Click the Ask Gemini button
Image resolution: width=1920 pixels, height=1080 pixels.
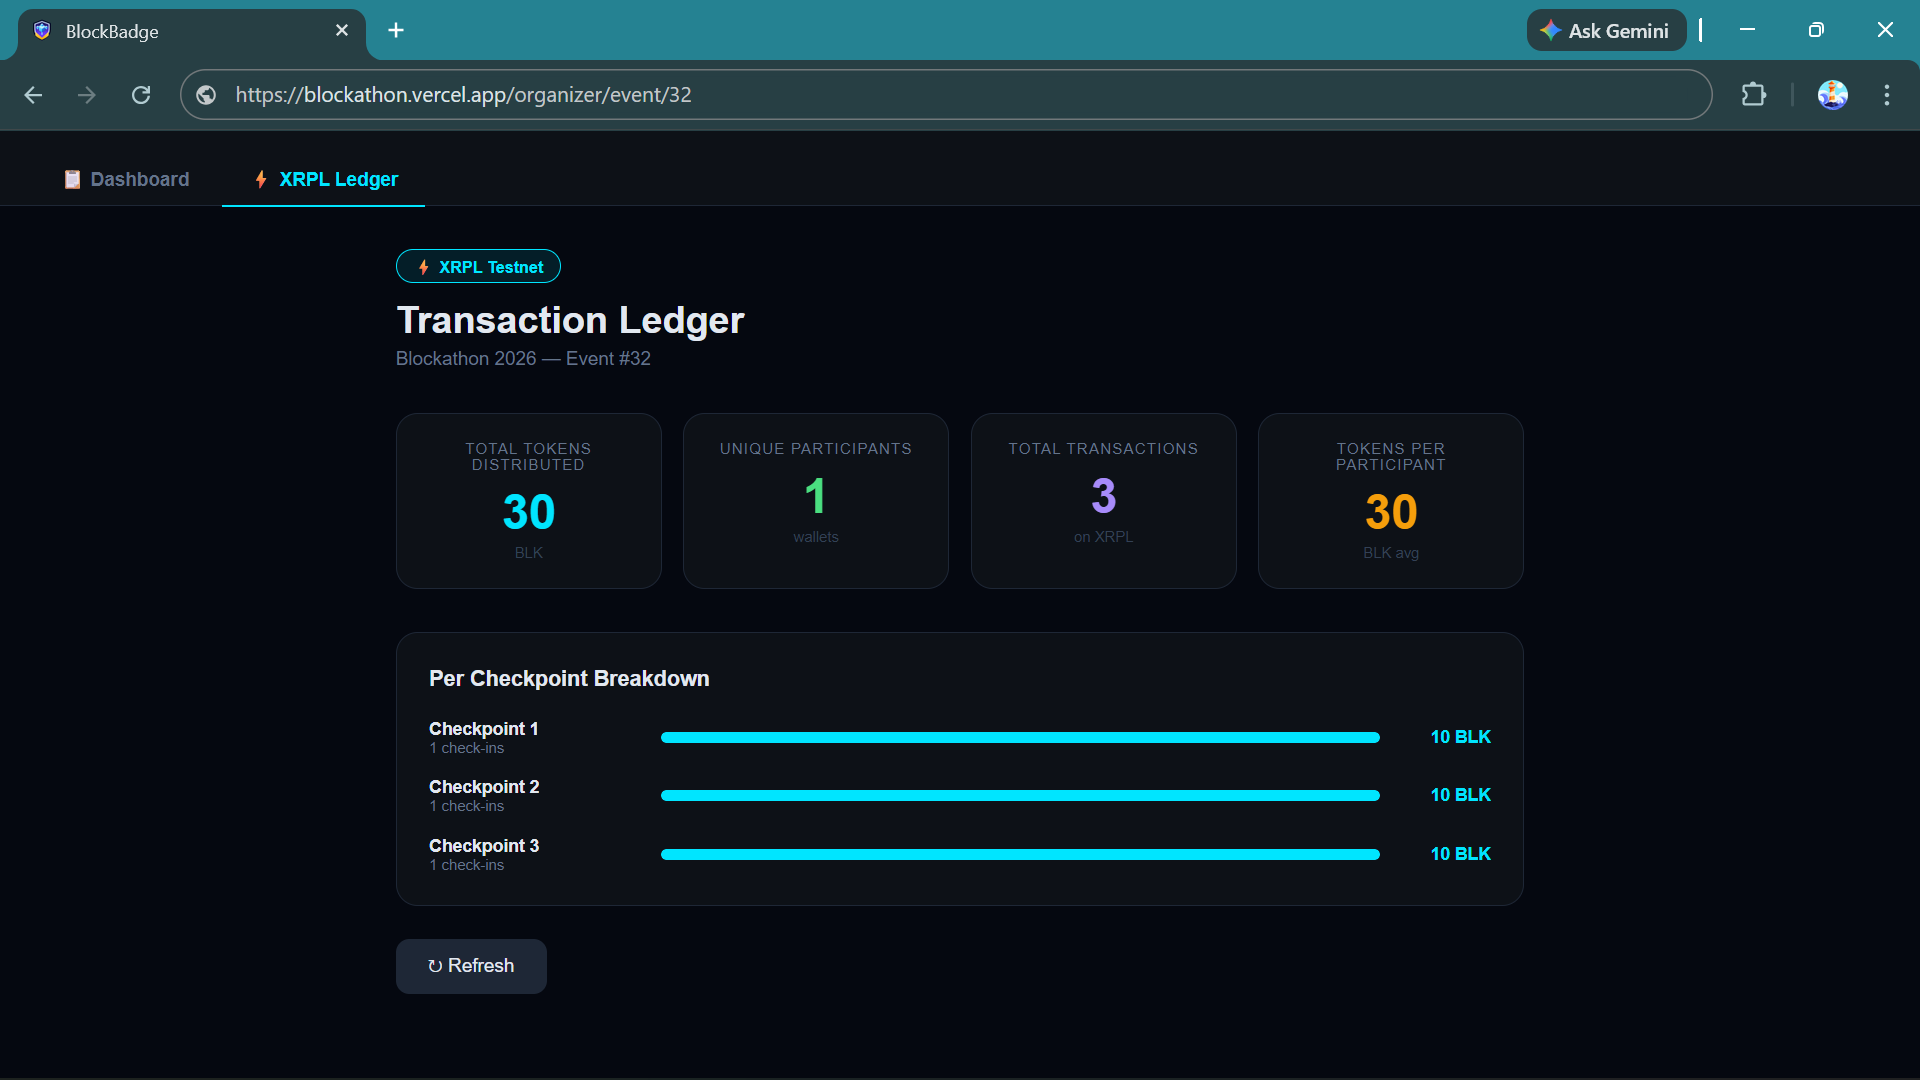[x=1605, y=30]
